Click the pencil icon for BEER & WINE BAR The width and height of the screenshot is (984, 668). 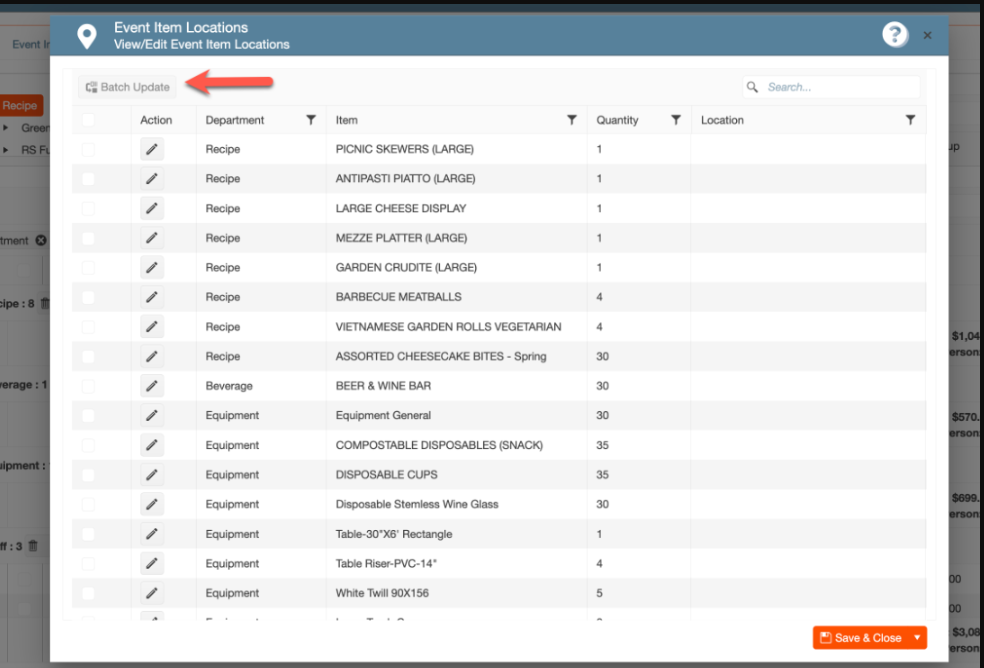pos(152,386)
